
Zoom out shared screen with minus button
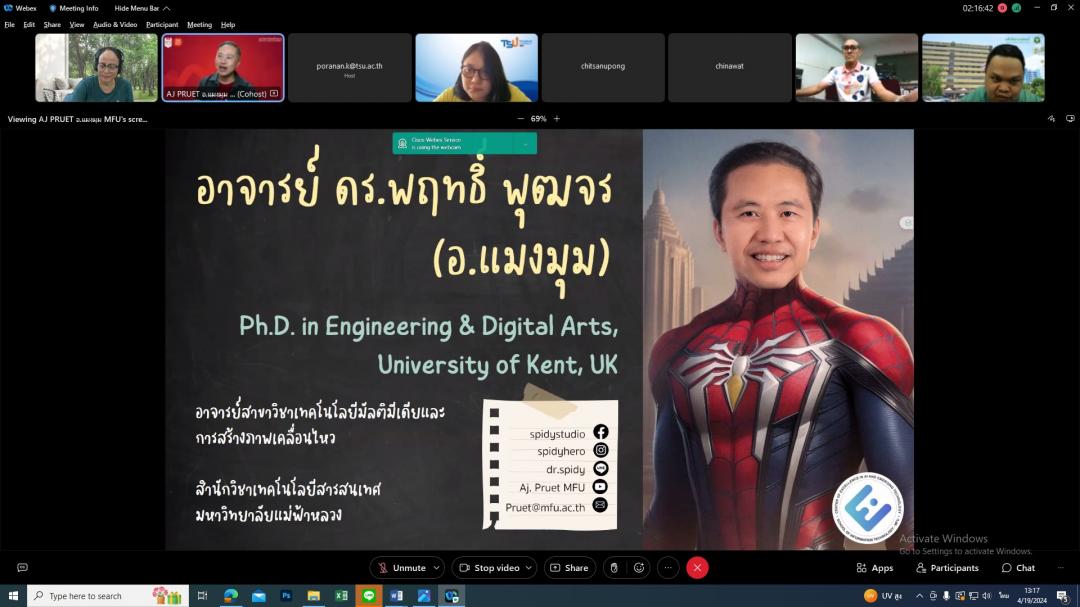click(x=520, y=119)
